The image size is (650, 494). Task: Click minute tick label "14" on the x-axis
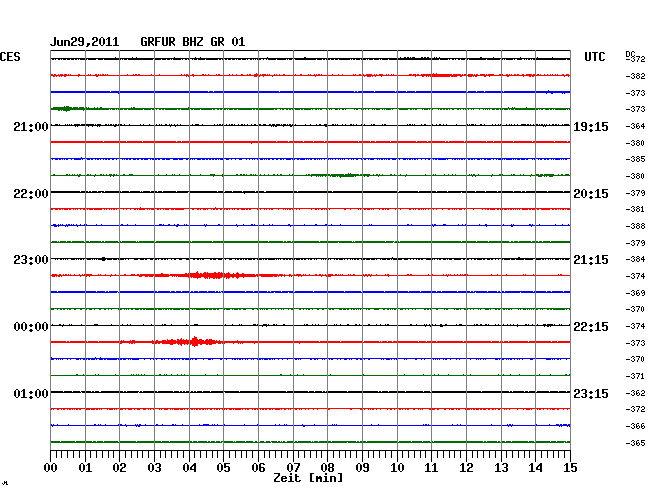[535, 467]
